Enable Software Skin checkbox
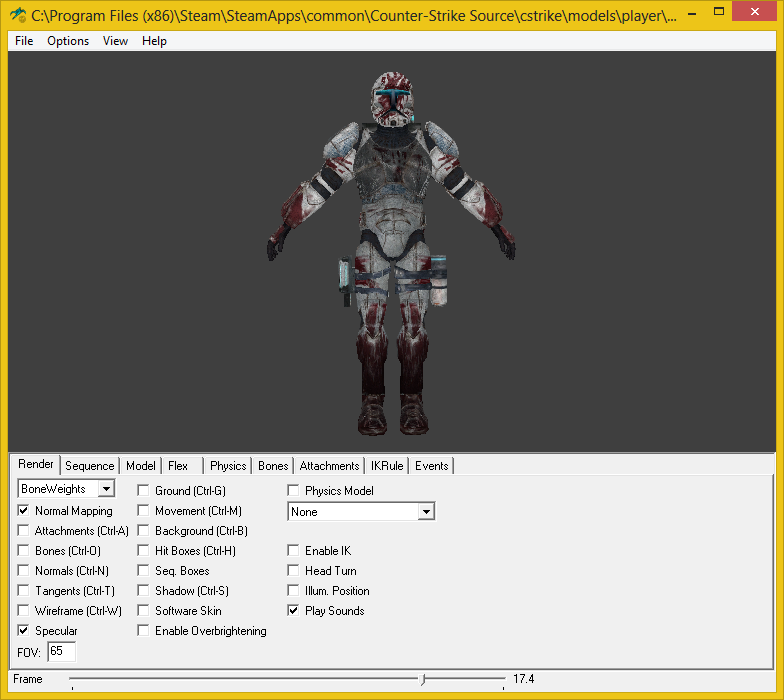784x700 pixels. (x=143, y=610)
